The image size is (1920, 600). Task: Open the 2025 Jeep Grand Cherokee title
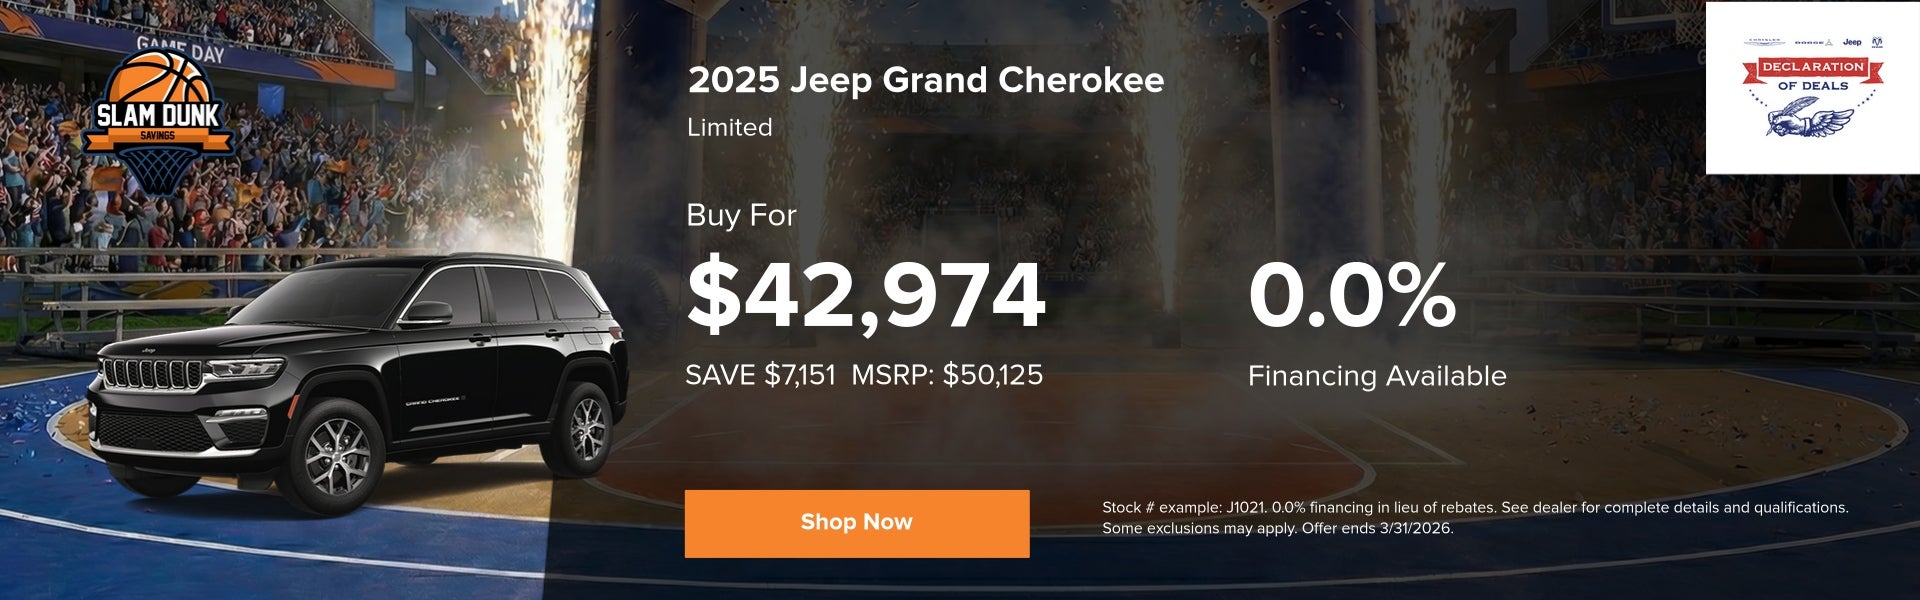[x=925, y=80]
